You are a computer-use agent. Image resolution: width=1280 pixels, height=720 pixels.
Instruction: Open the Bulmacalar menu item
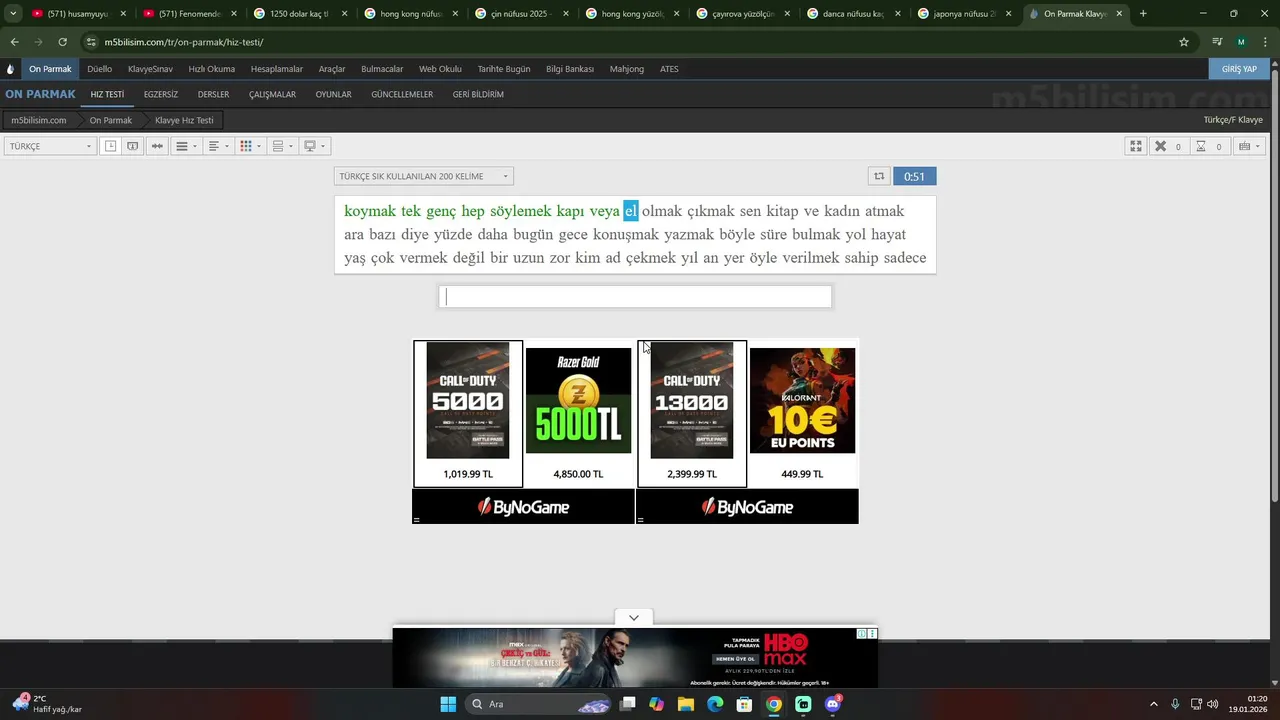pos(382,69)
